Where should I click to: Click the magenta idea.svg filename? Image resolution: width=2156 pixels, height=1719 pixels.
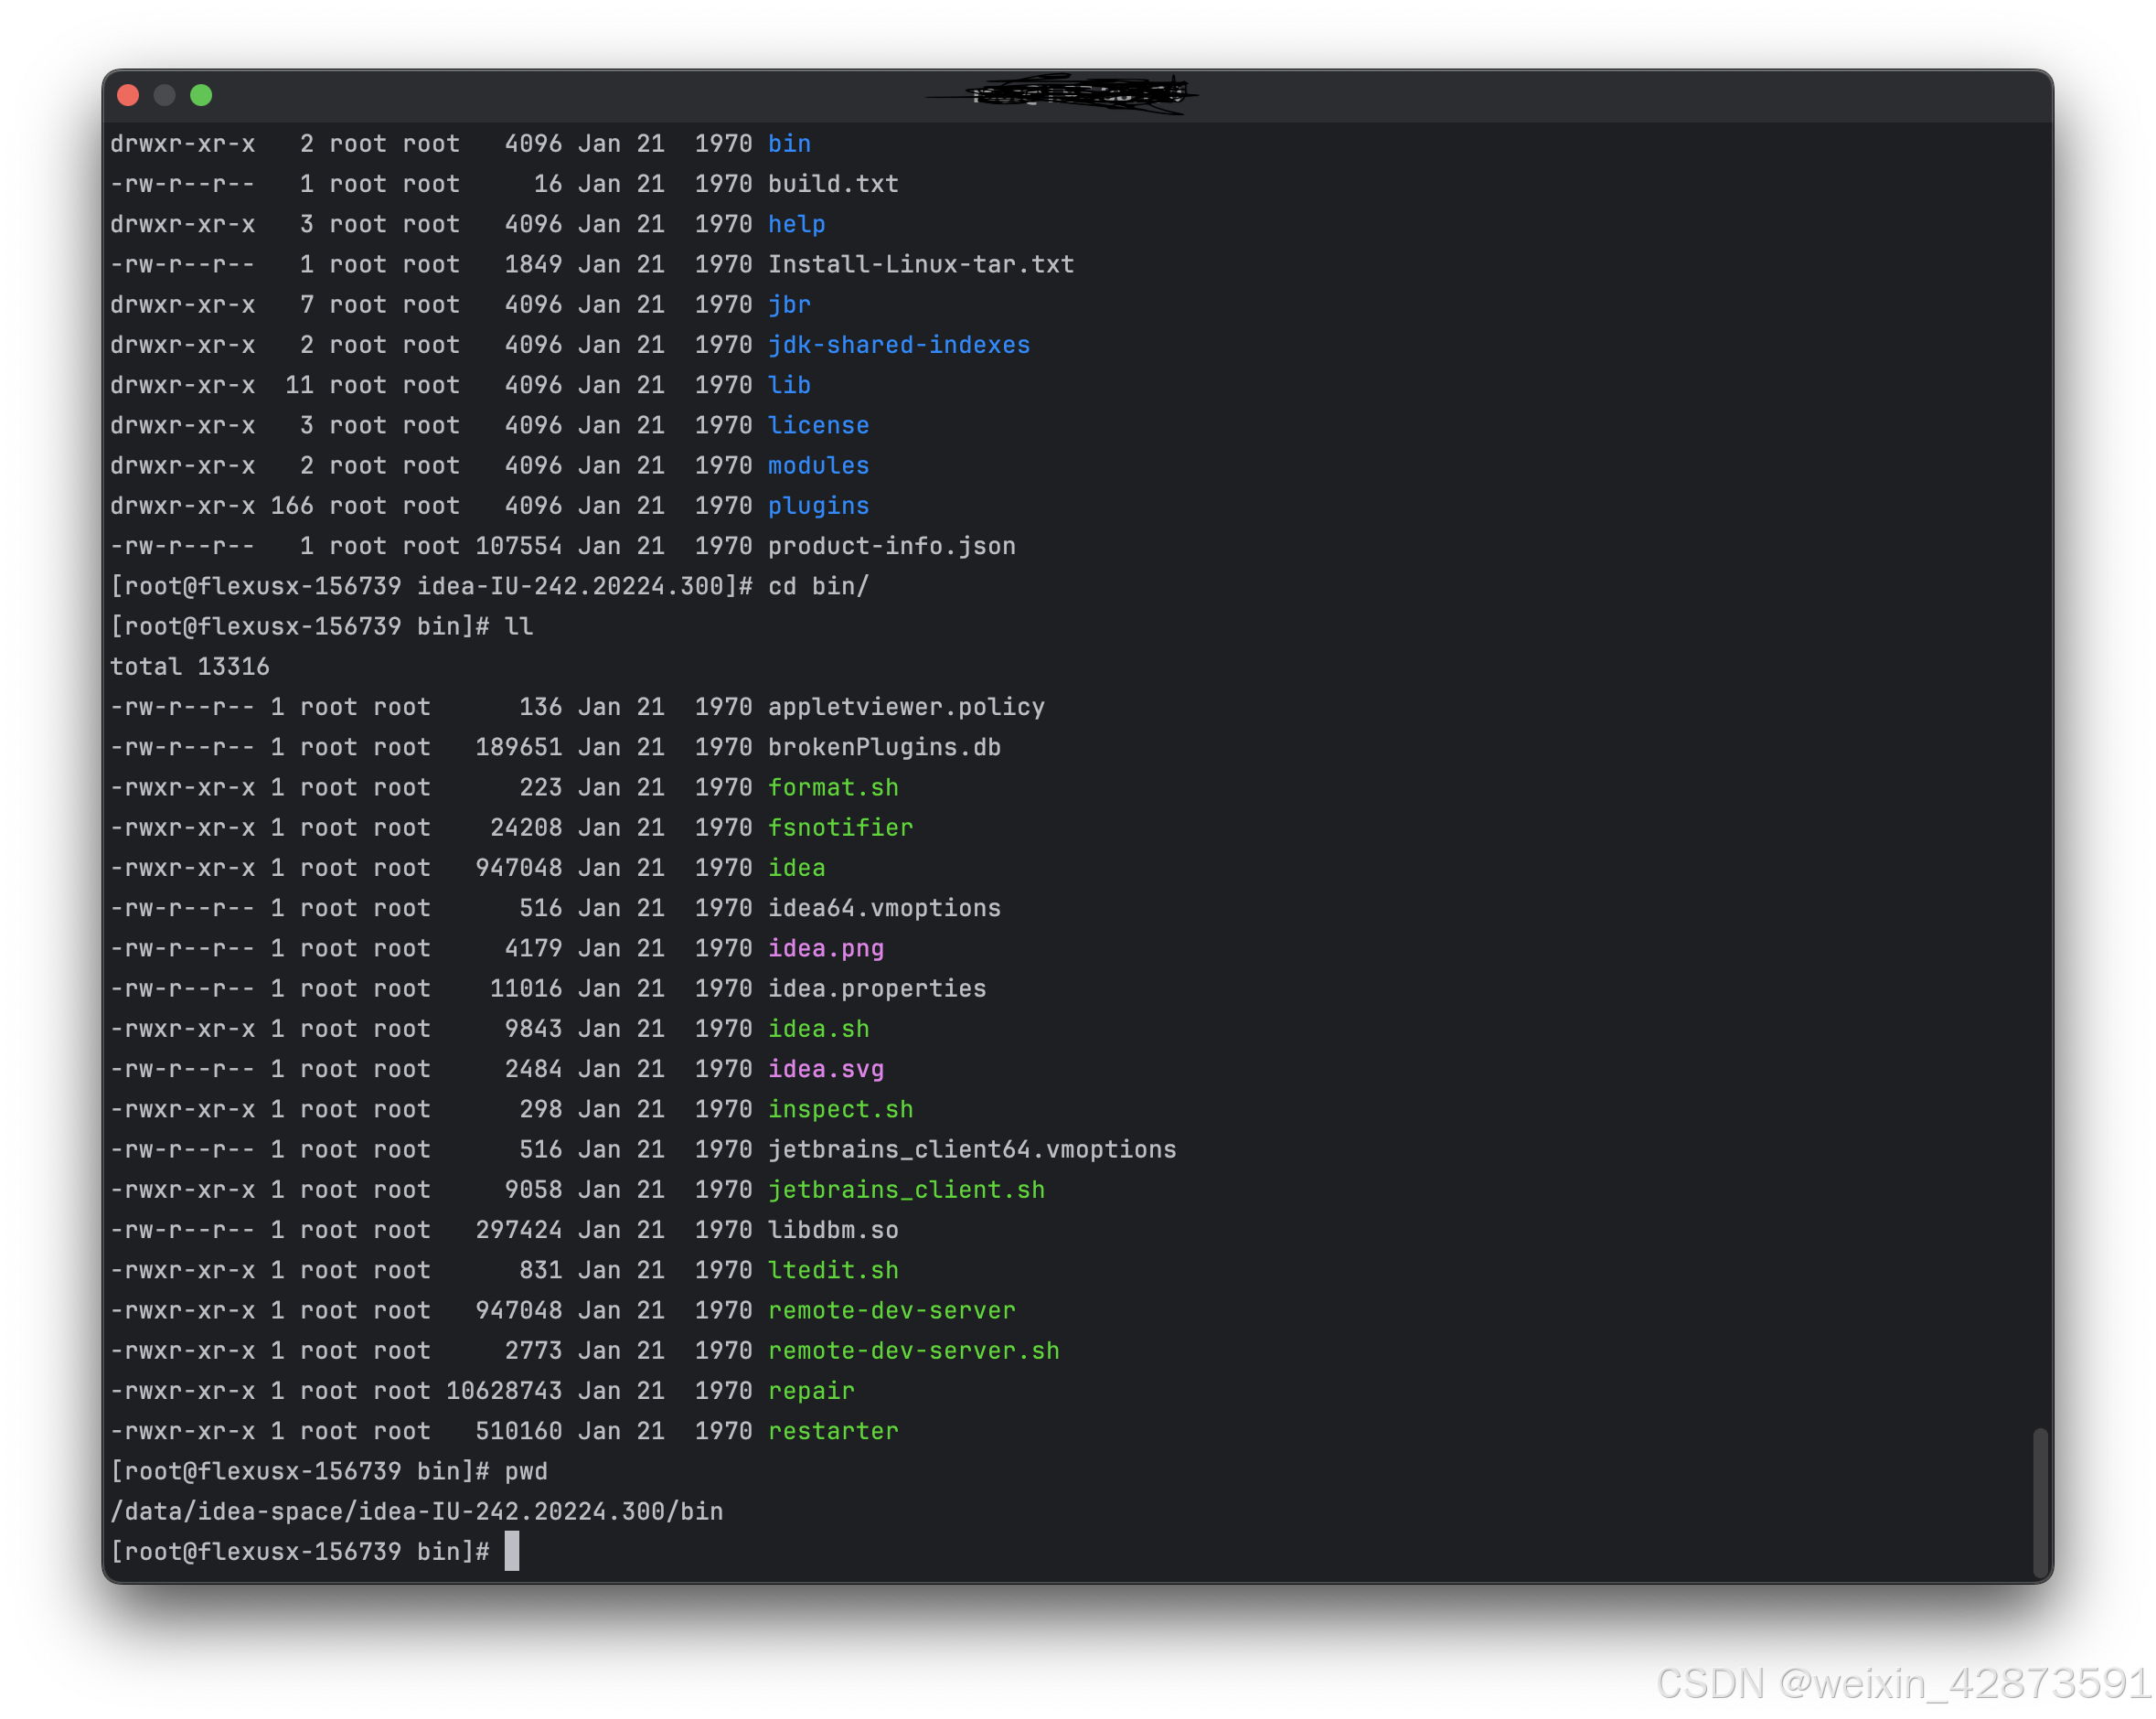825,1069
